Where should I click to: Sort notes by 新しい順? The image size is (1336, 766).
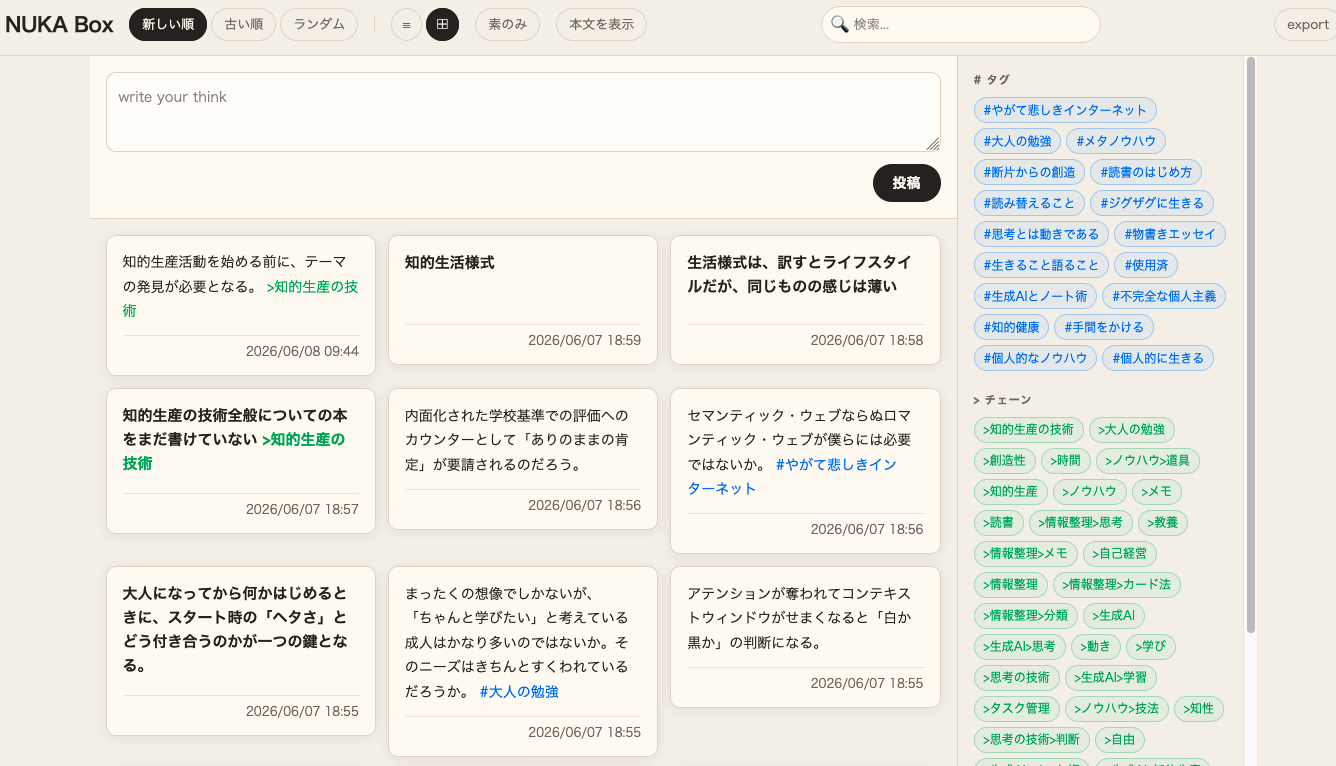click(x=168, y=24)
